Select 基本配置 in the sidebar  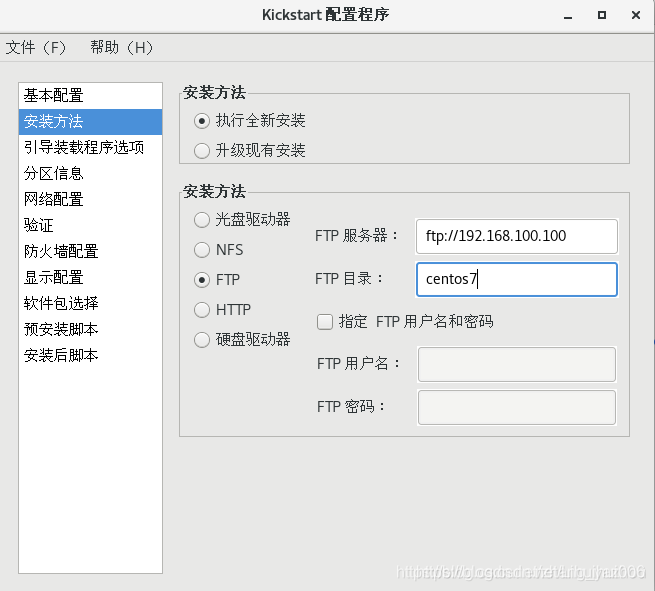[x=90, y=96]
